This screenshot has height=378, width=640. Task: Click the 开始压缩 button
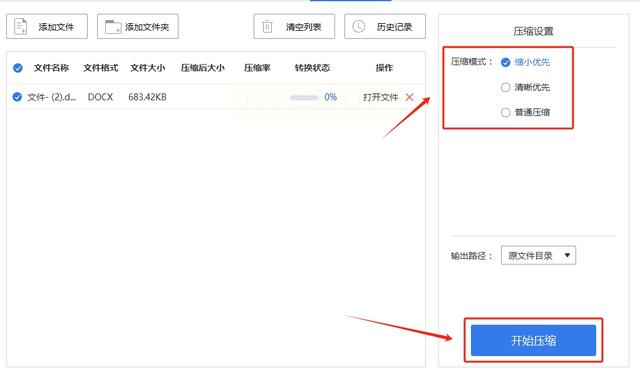point(533,340)
